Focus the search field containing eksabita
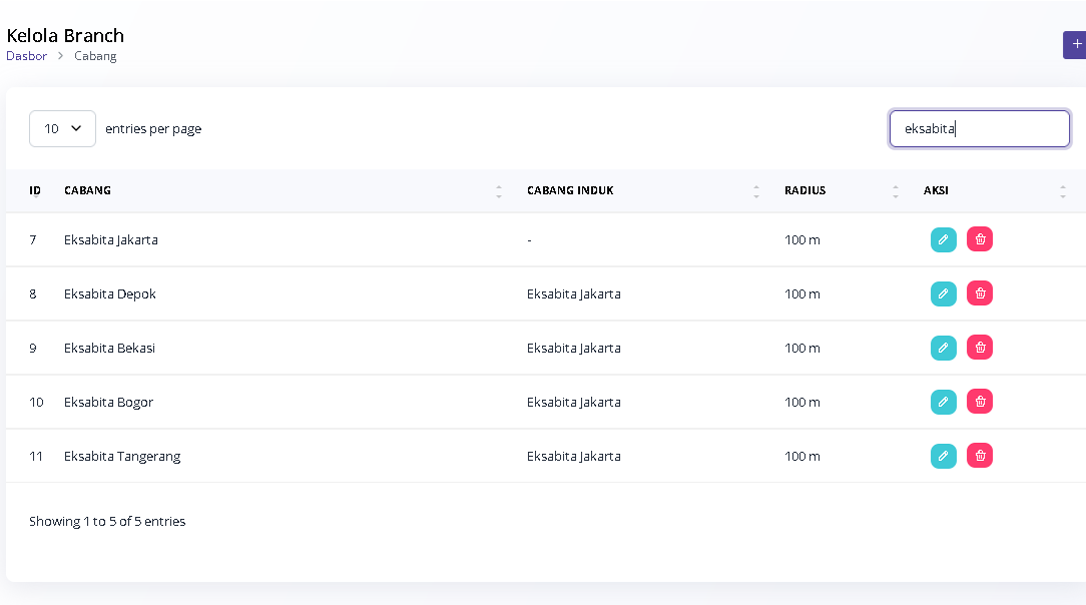This screenshot has width=1086, height=605. [x=979, y=129]
